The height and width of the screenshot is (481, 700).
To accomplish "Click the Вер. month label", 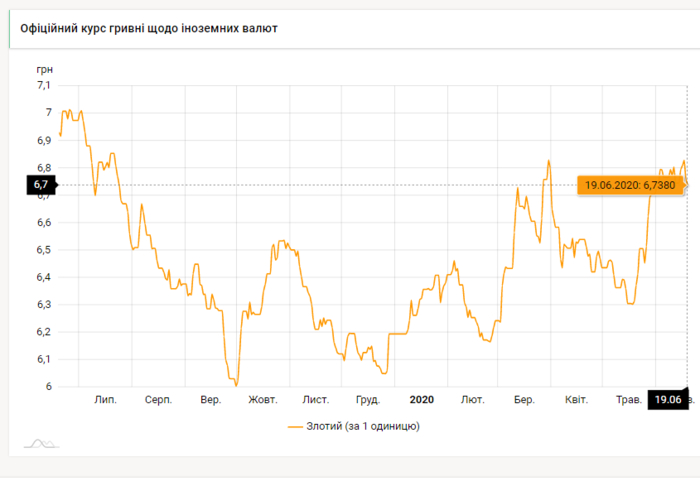I will (211, 400).
